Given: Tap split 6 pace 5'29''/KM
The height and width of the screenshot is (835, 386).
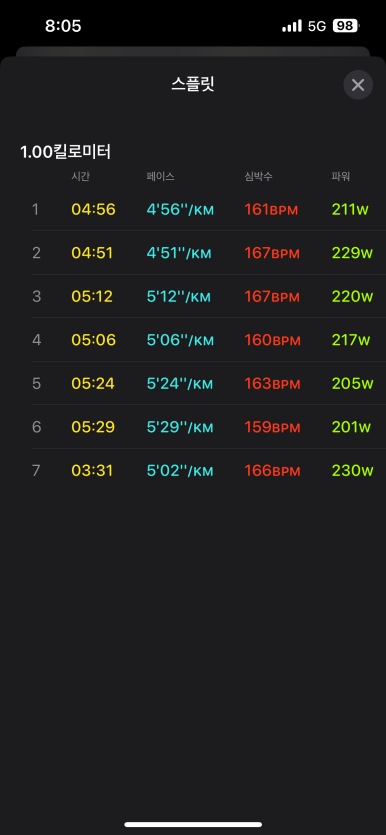Looking at the screenshot, I should click(x=180, y=427).
